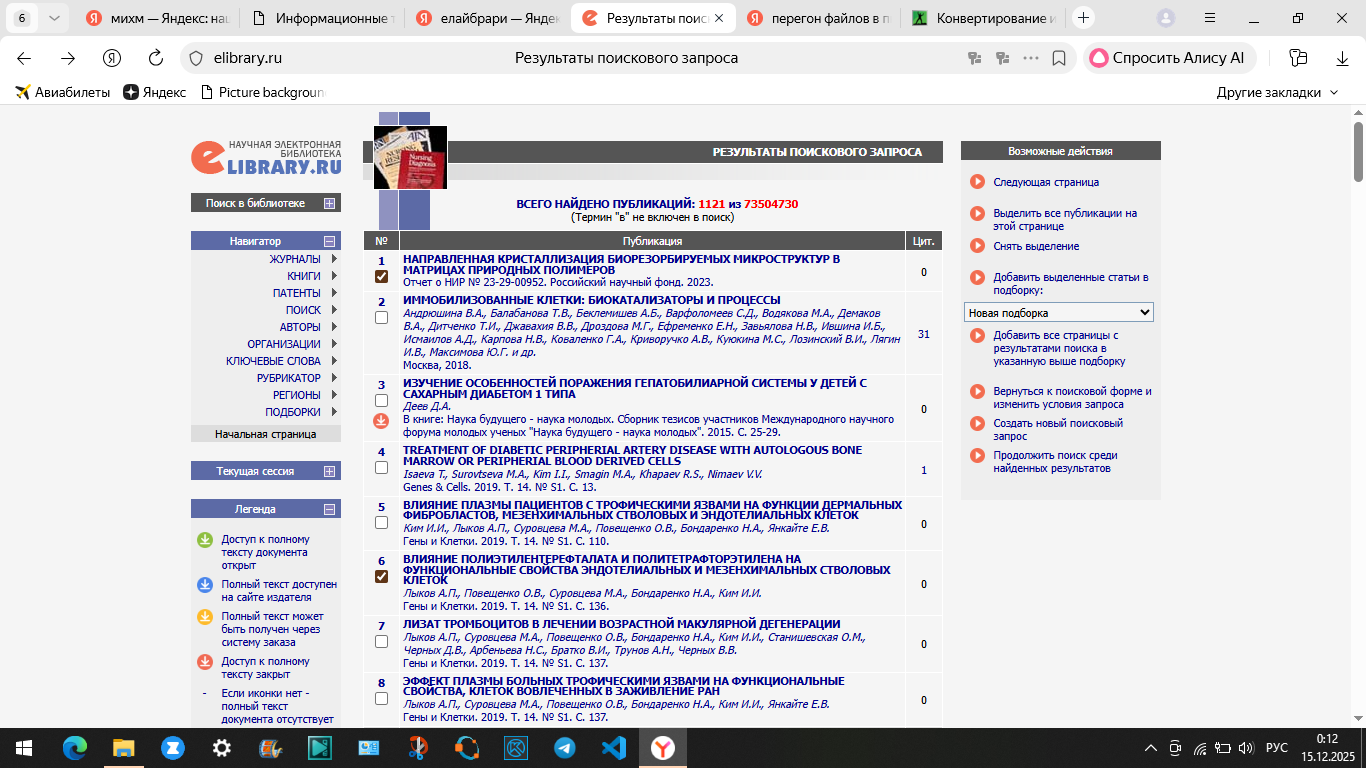
Task: Uncheck the checkbox for publication 6
Action: click(x=381, y=577)
